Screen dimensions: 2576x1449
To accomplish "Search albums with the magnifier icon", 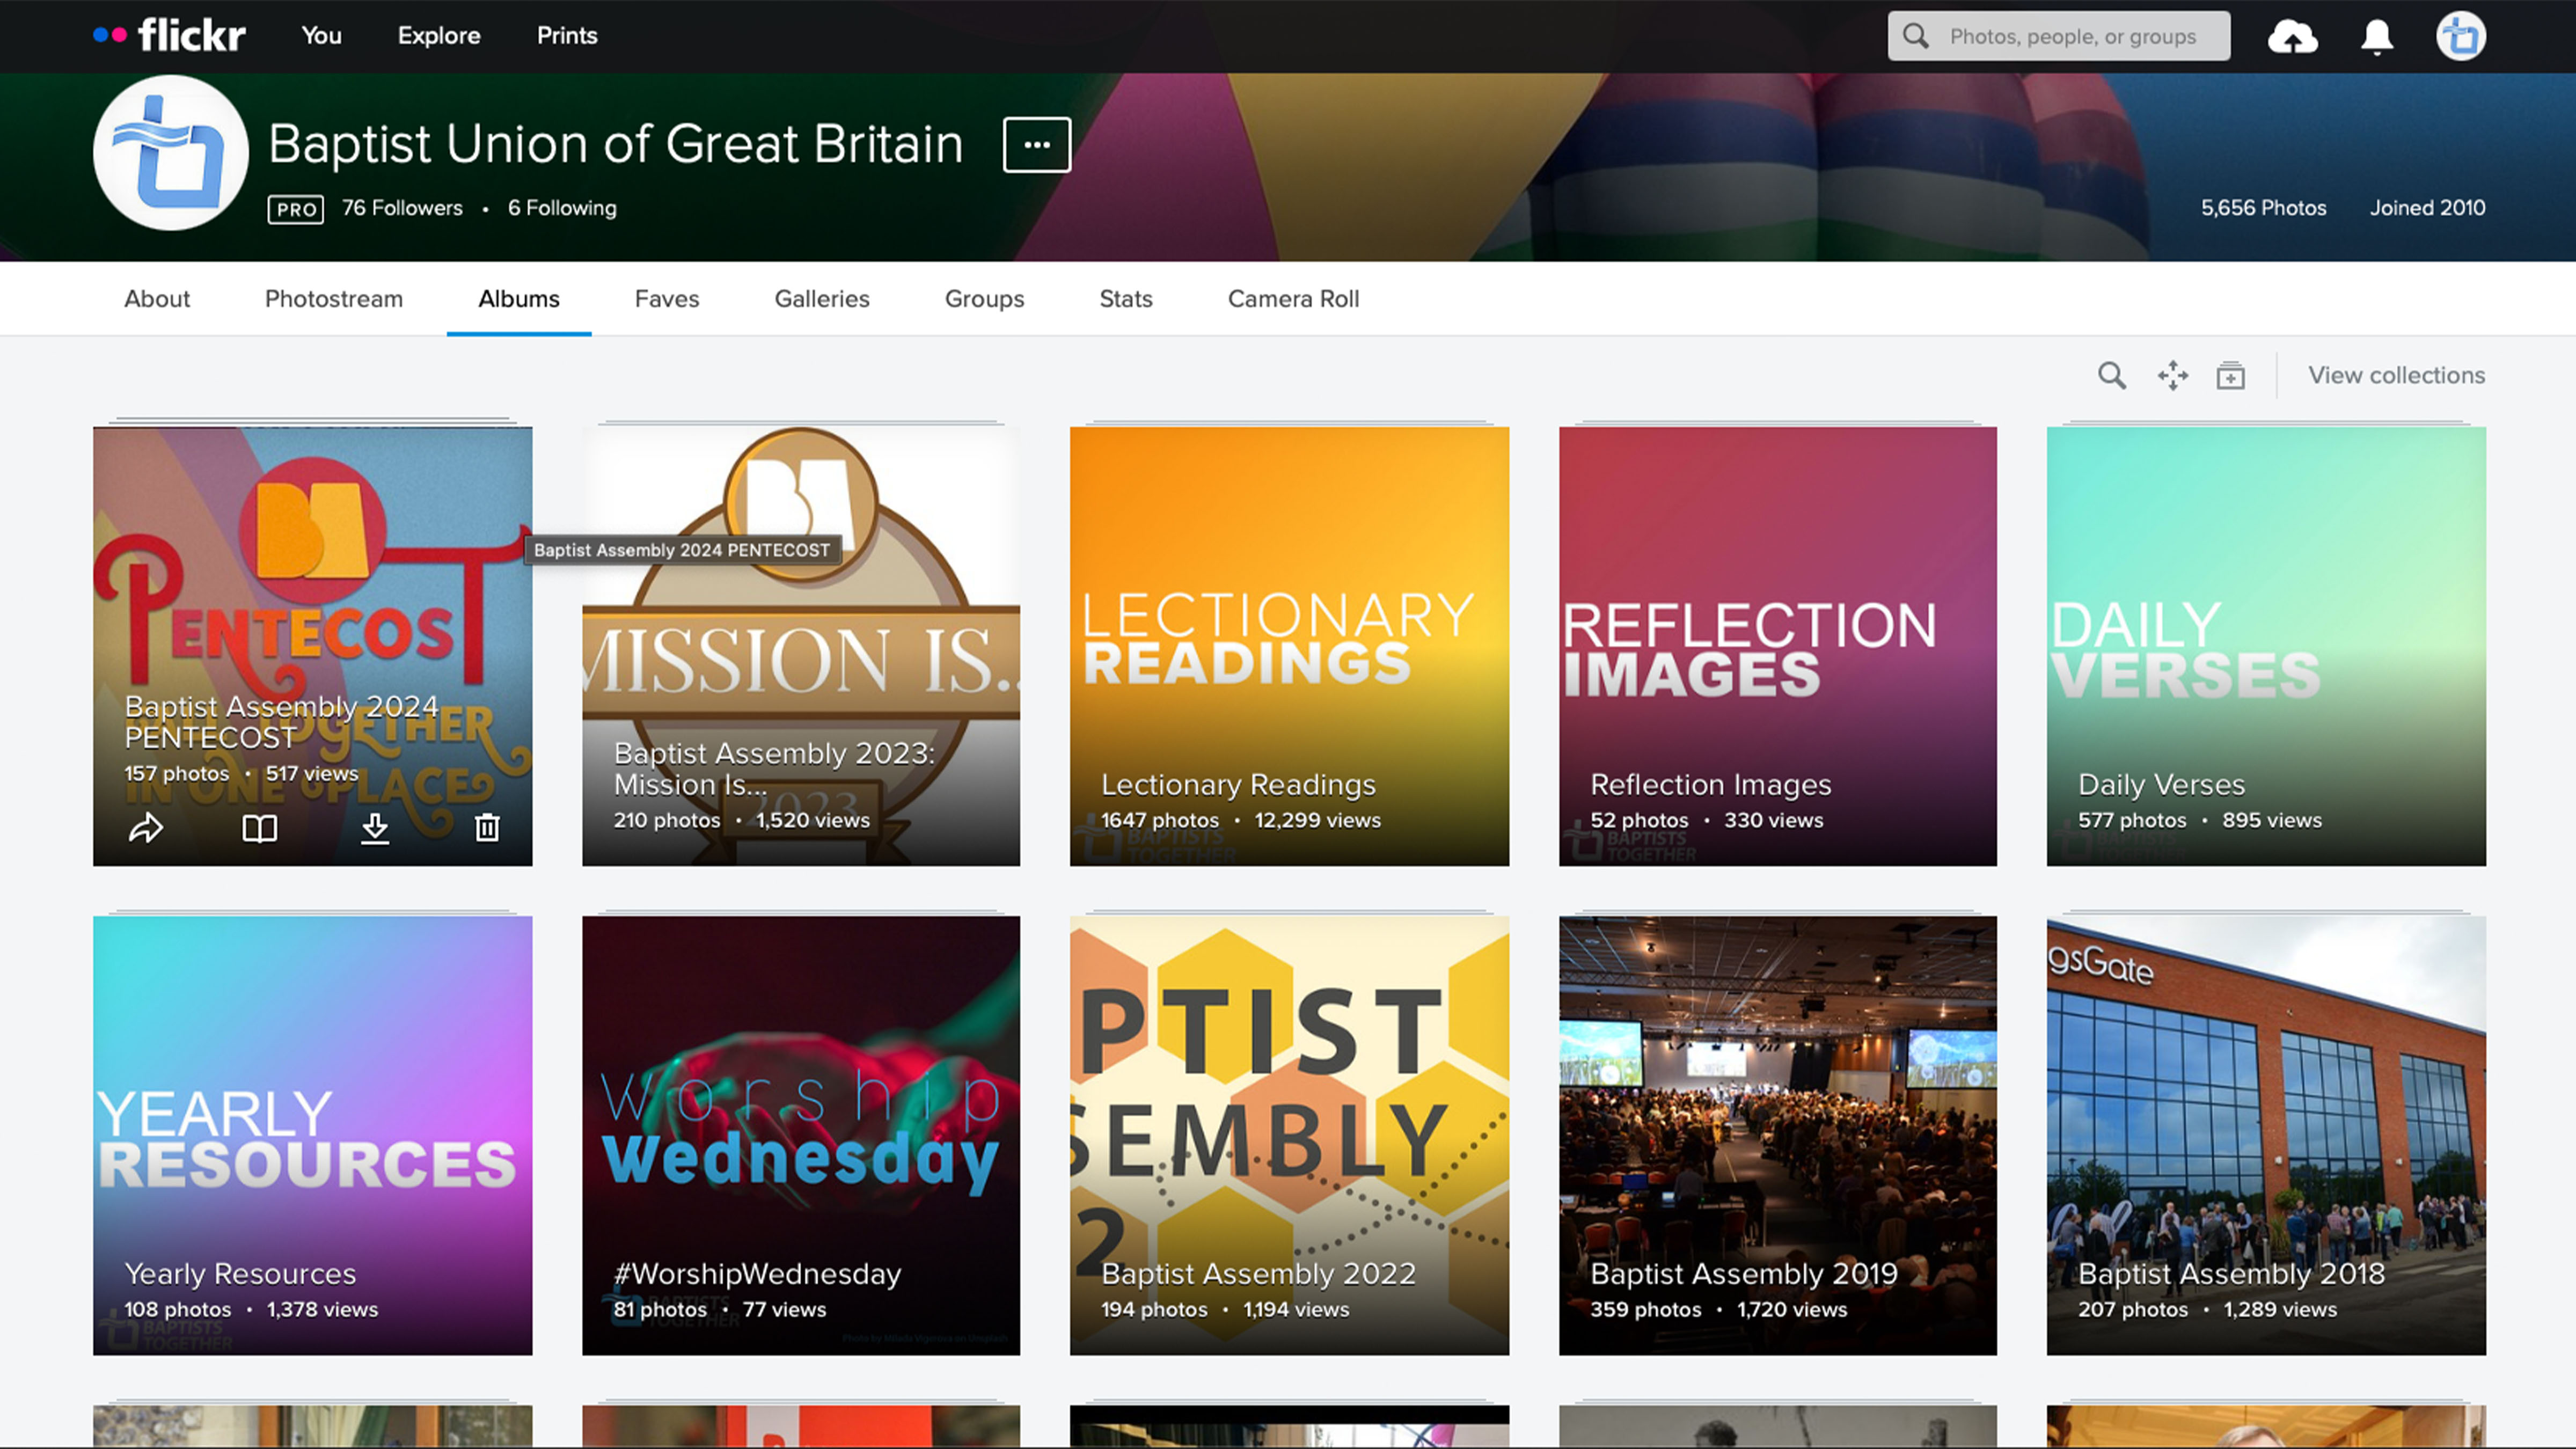I will tap(2111, 376).
